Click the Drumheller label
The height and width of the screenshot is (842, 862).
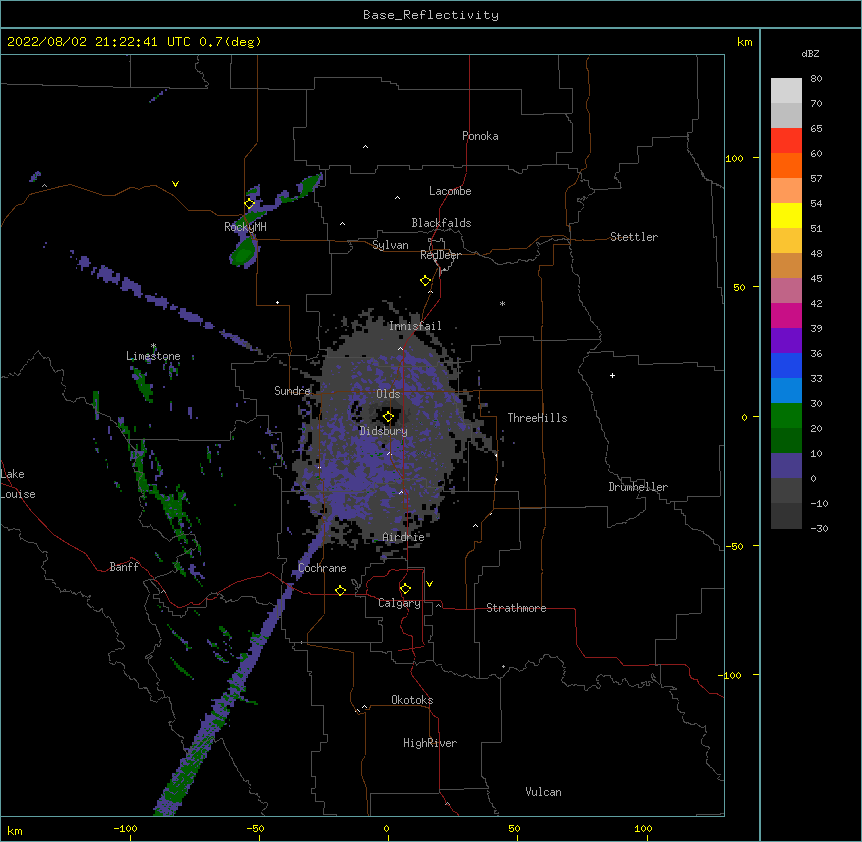[638, 487]
